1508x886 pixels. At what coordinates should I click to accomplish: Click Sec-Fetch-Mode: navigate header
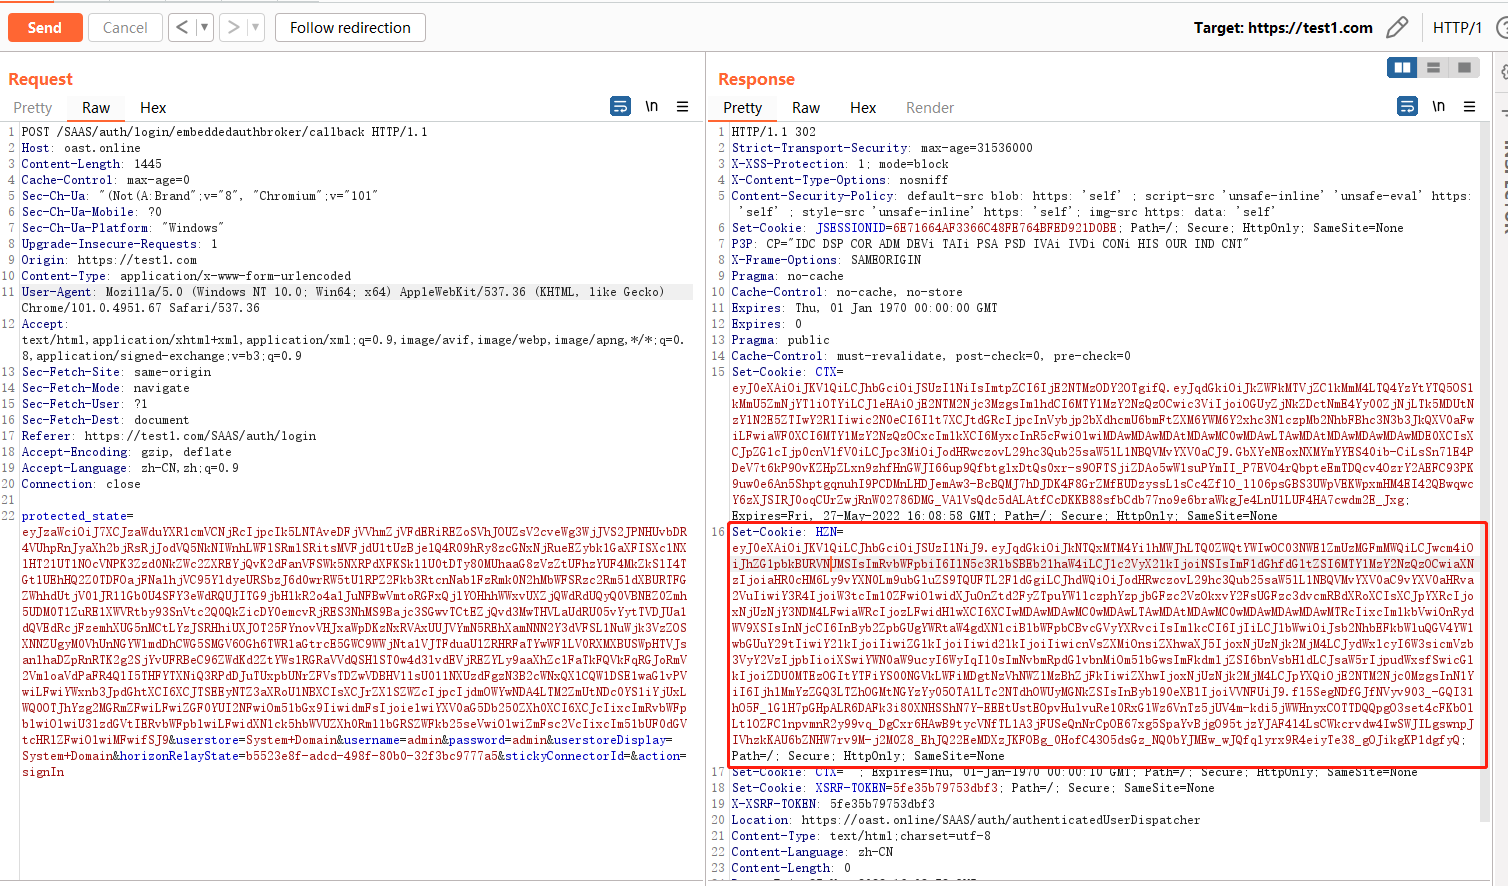pyautogui.click(x=105, y=388)
